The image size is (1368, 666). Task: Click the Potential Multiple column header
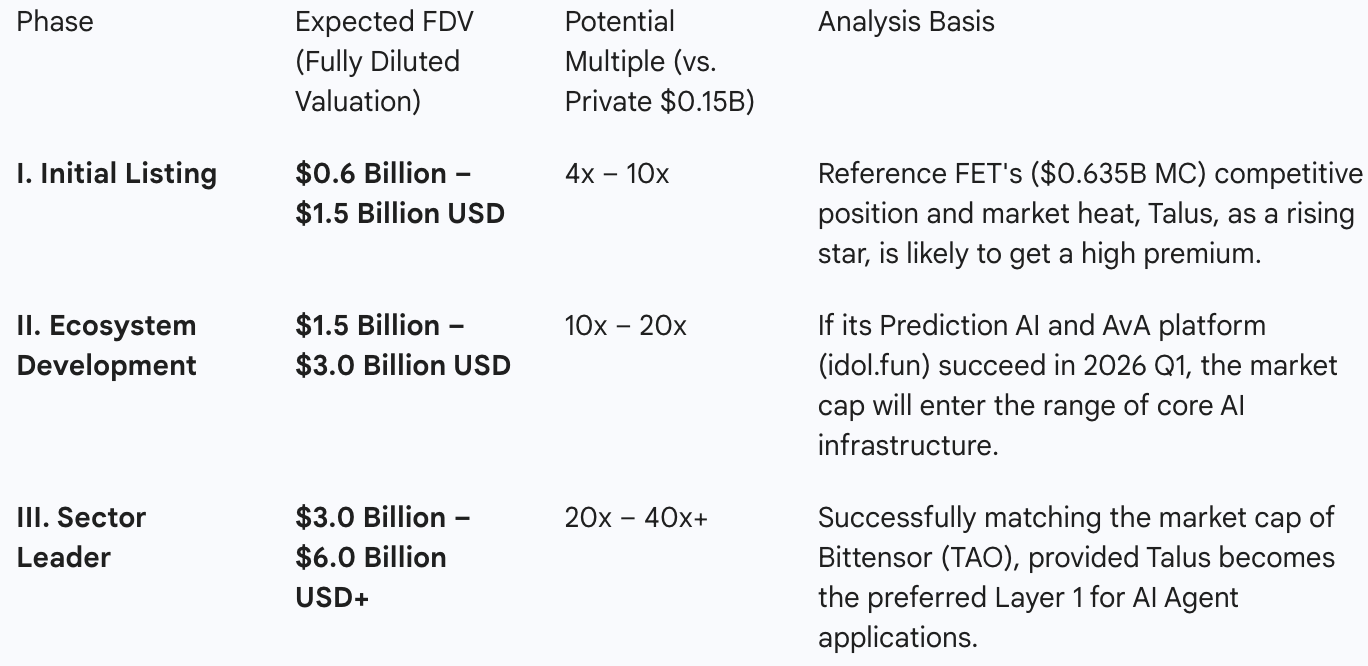(x=620, y=22)
